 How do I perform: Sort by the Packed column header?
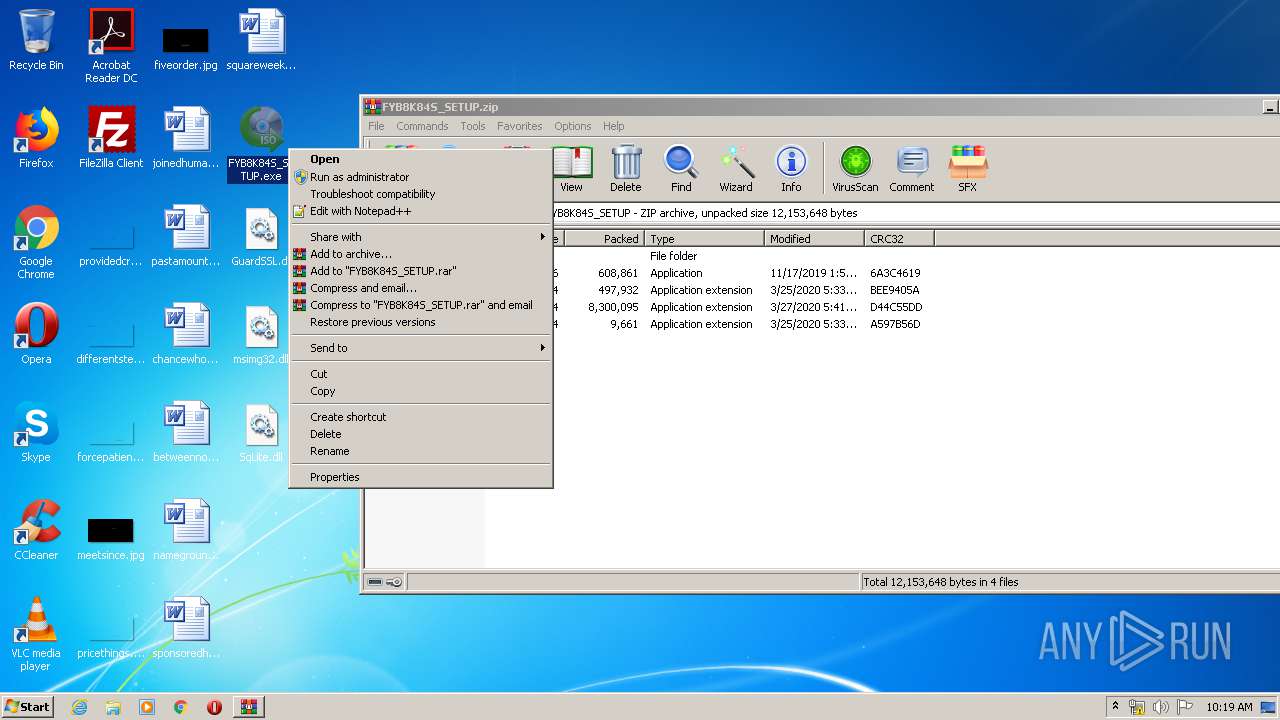605,239
